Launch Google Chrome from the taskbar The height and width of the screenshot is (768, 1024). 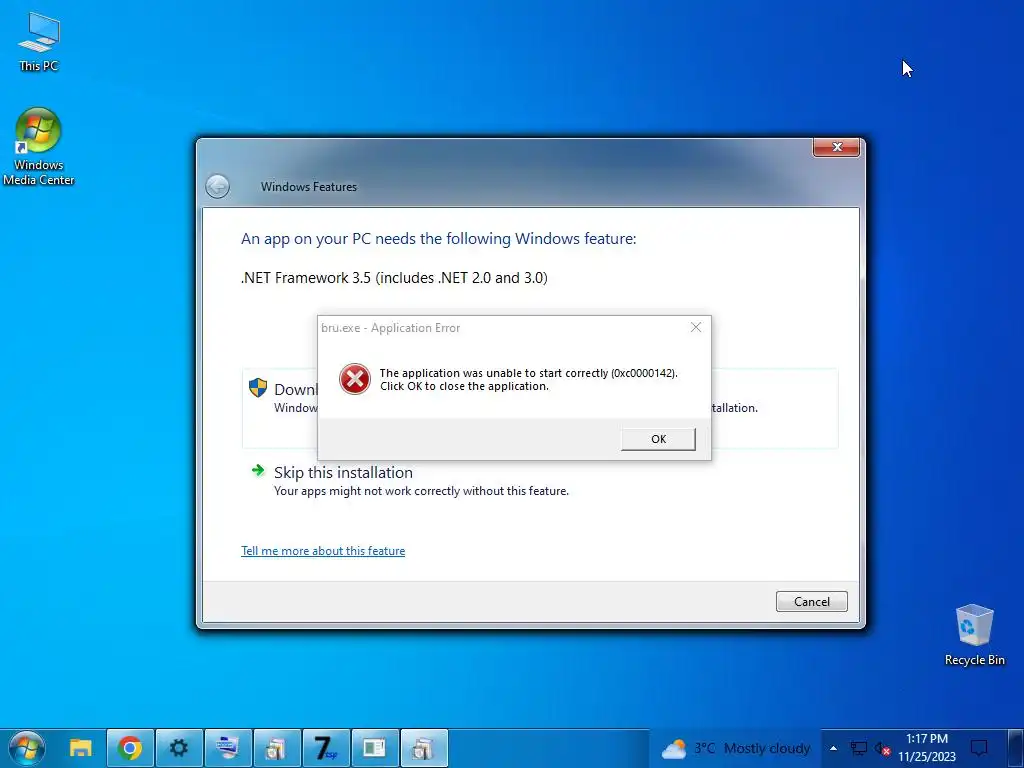(130, 748)
